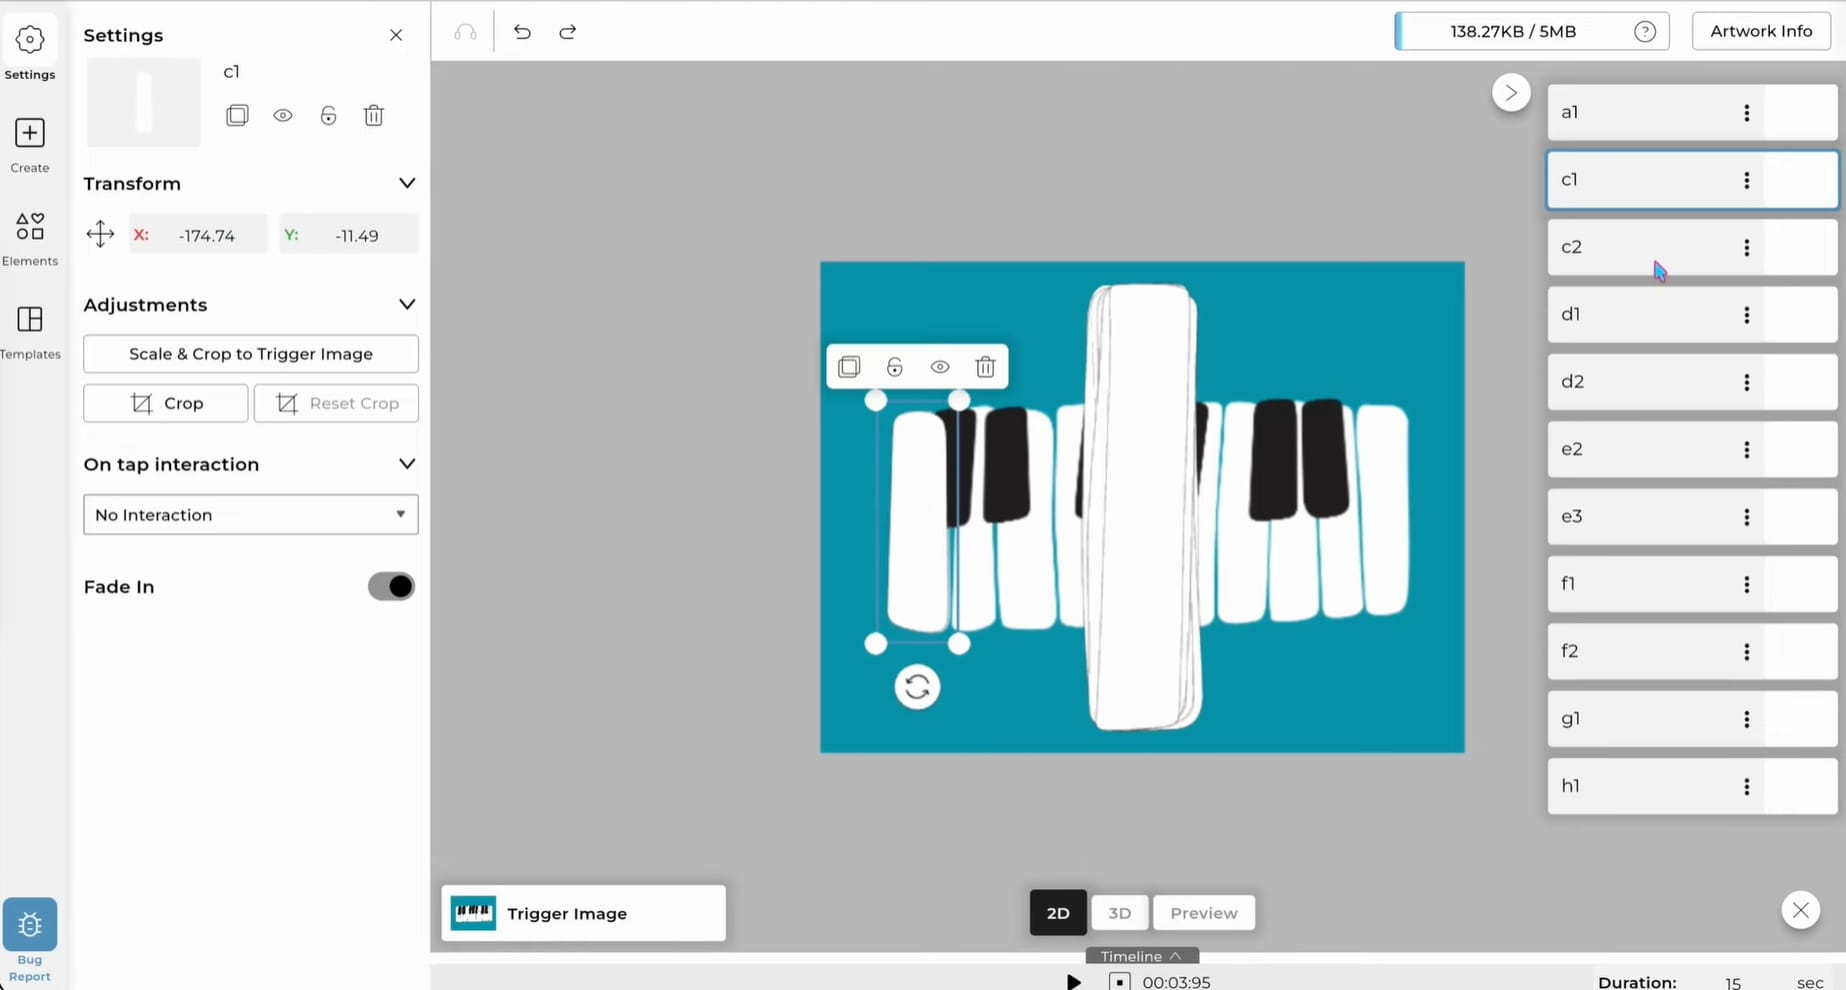The image size is (1846, 990).
Task: Click the Reset Crop button
Action: coord(336,403)
